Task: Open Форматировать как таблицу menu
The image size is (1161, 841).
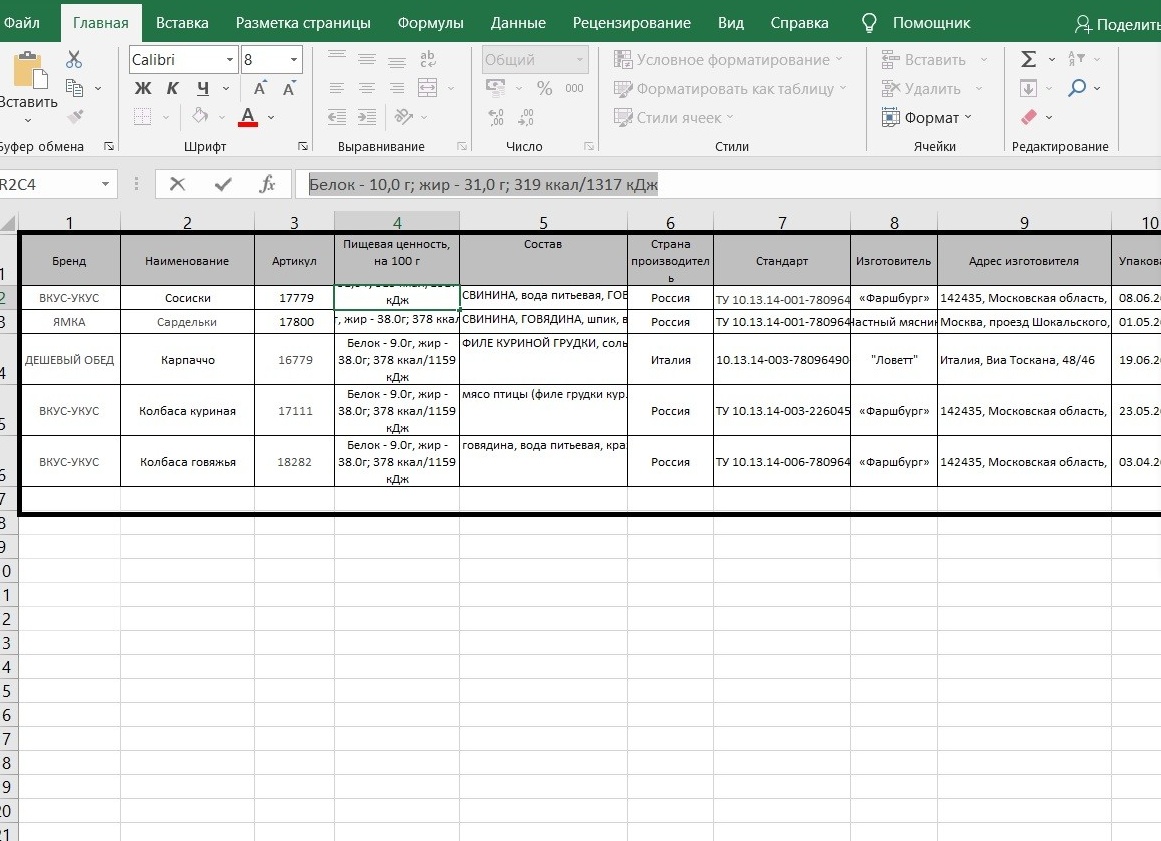Action: point(730,89)
